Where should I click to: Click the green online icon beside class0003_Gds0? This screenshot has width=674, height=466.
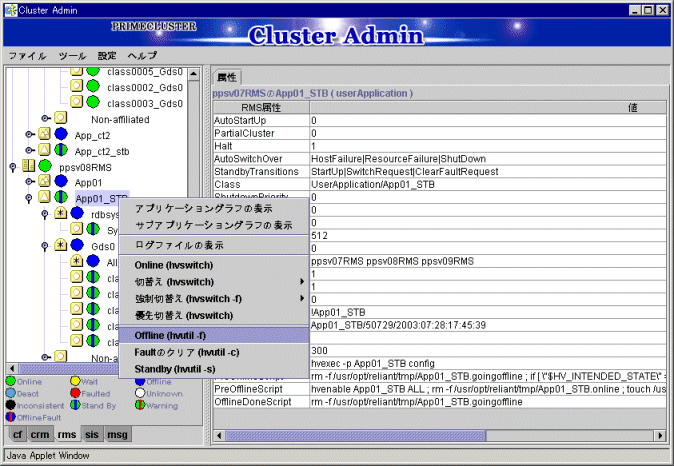click(x=93, y=102)
